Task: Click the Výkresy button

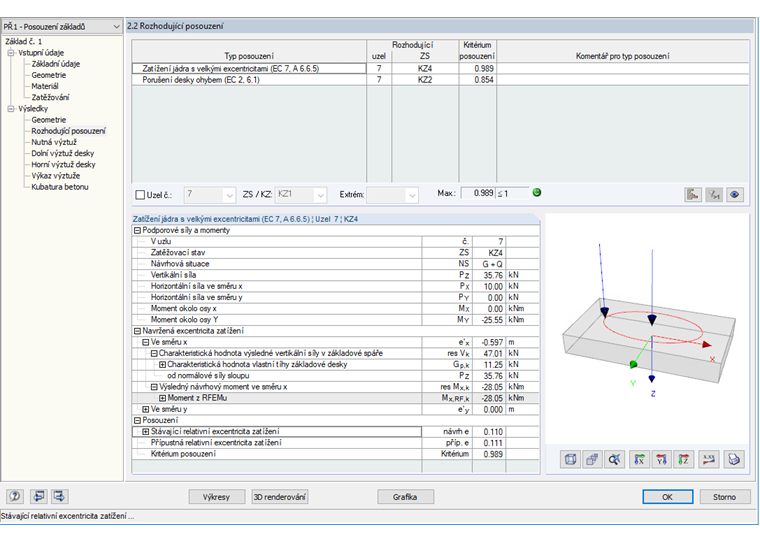Action: pyautogui.click(x=217, y=496)
